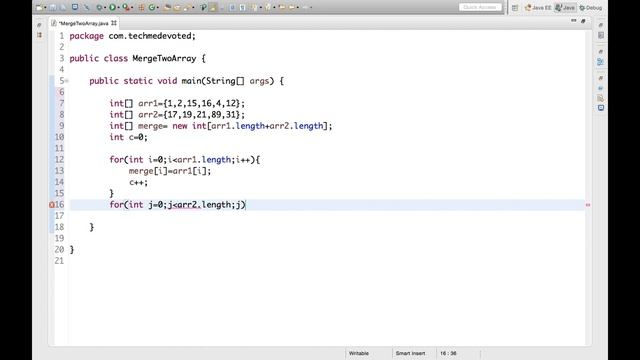This screenshot has width=640, height=360.
Task: Click line number 19 in the gutter
Action: [59, 238]
